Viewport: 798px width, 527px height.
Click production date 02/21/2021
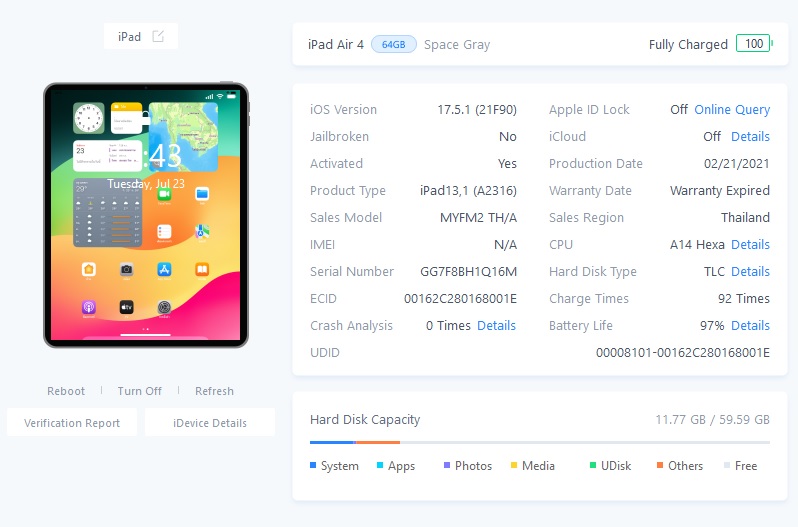coord(736,163)
